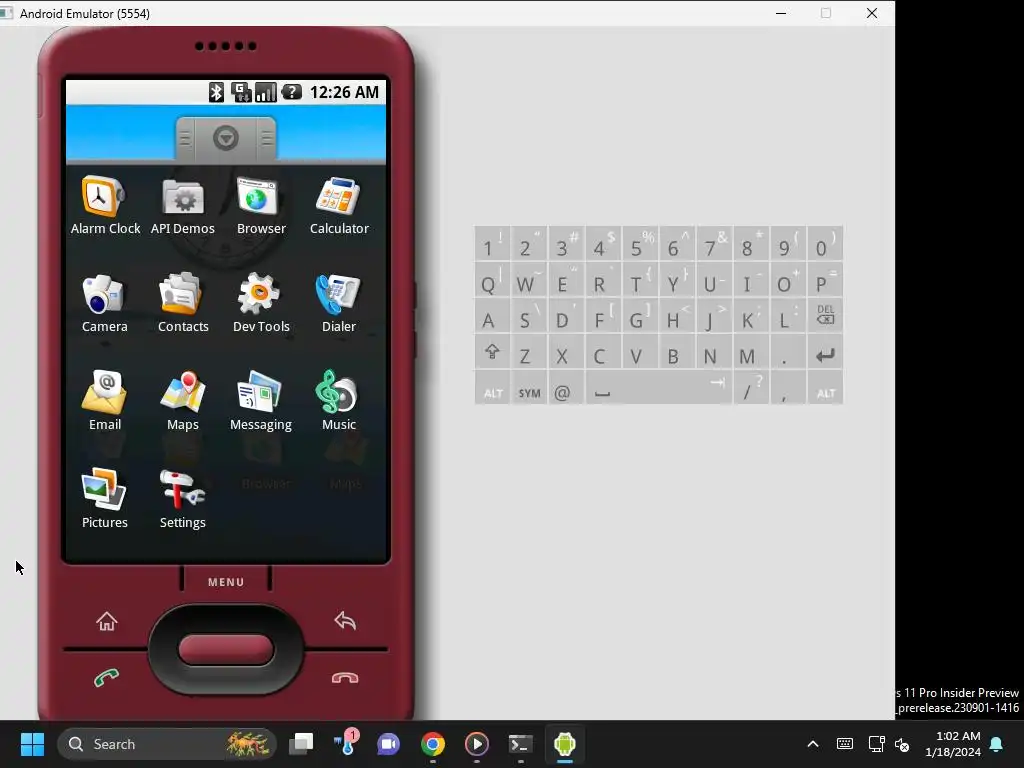This screenshot has width=1024, height=768.
Task: Collapse the app drawer handle
Action: click(x=226, y=138)
